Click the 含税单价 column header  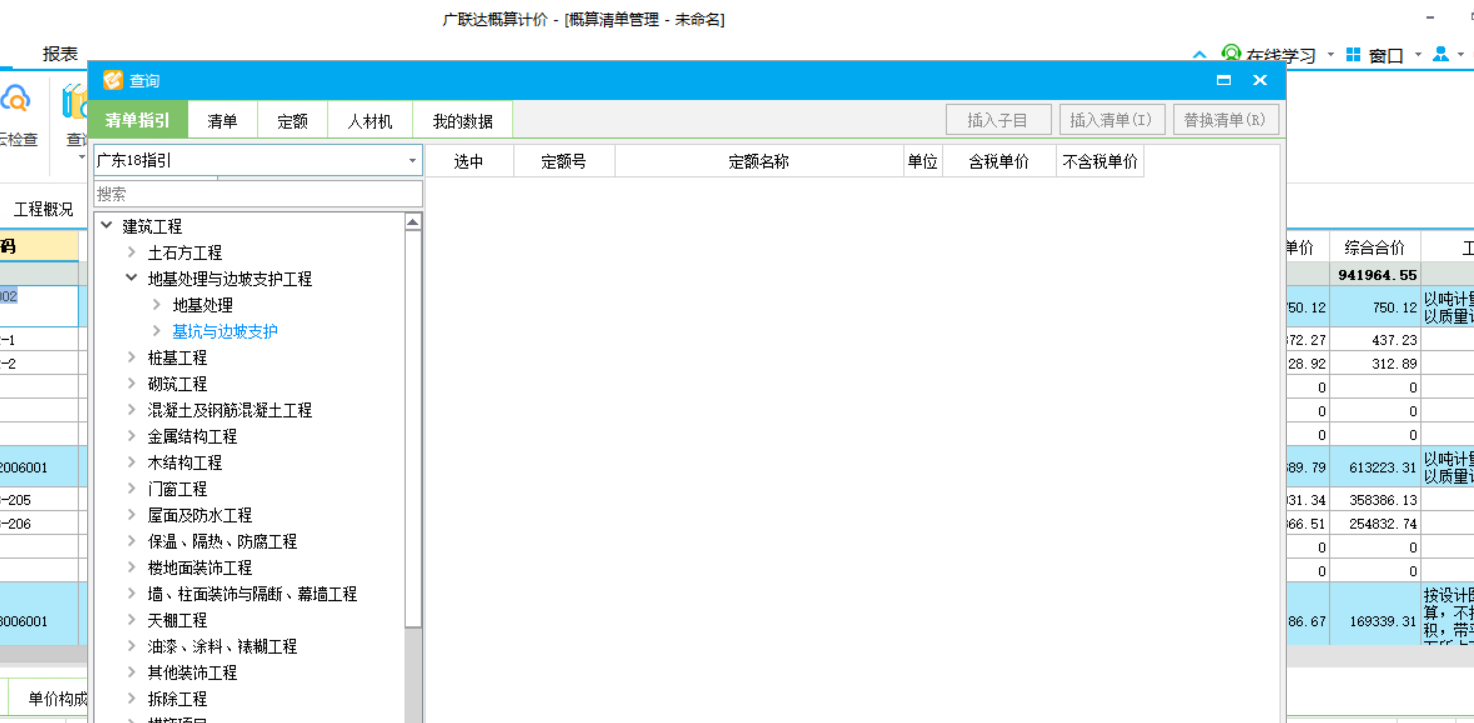click(999, 161)
